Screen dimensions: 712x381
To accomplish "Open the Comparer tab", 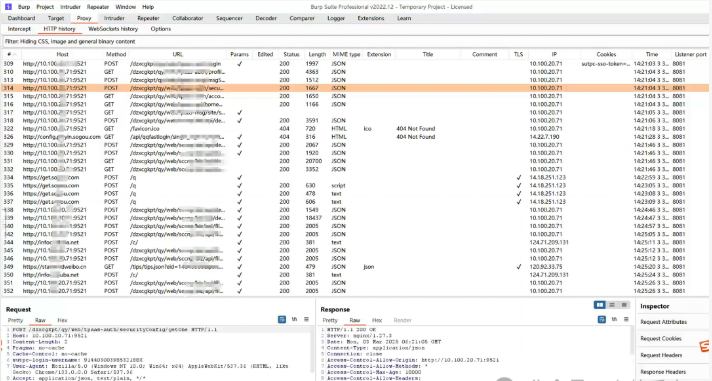I will tap(302, 18).
